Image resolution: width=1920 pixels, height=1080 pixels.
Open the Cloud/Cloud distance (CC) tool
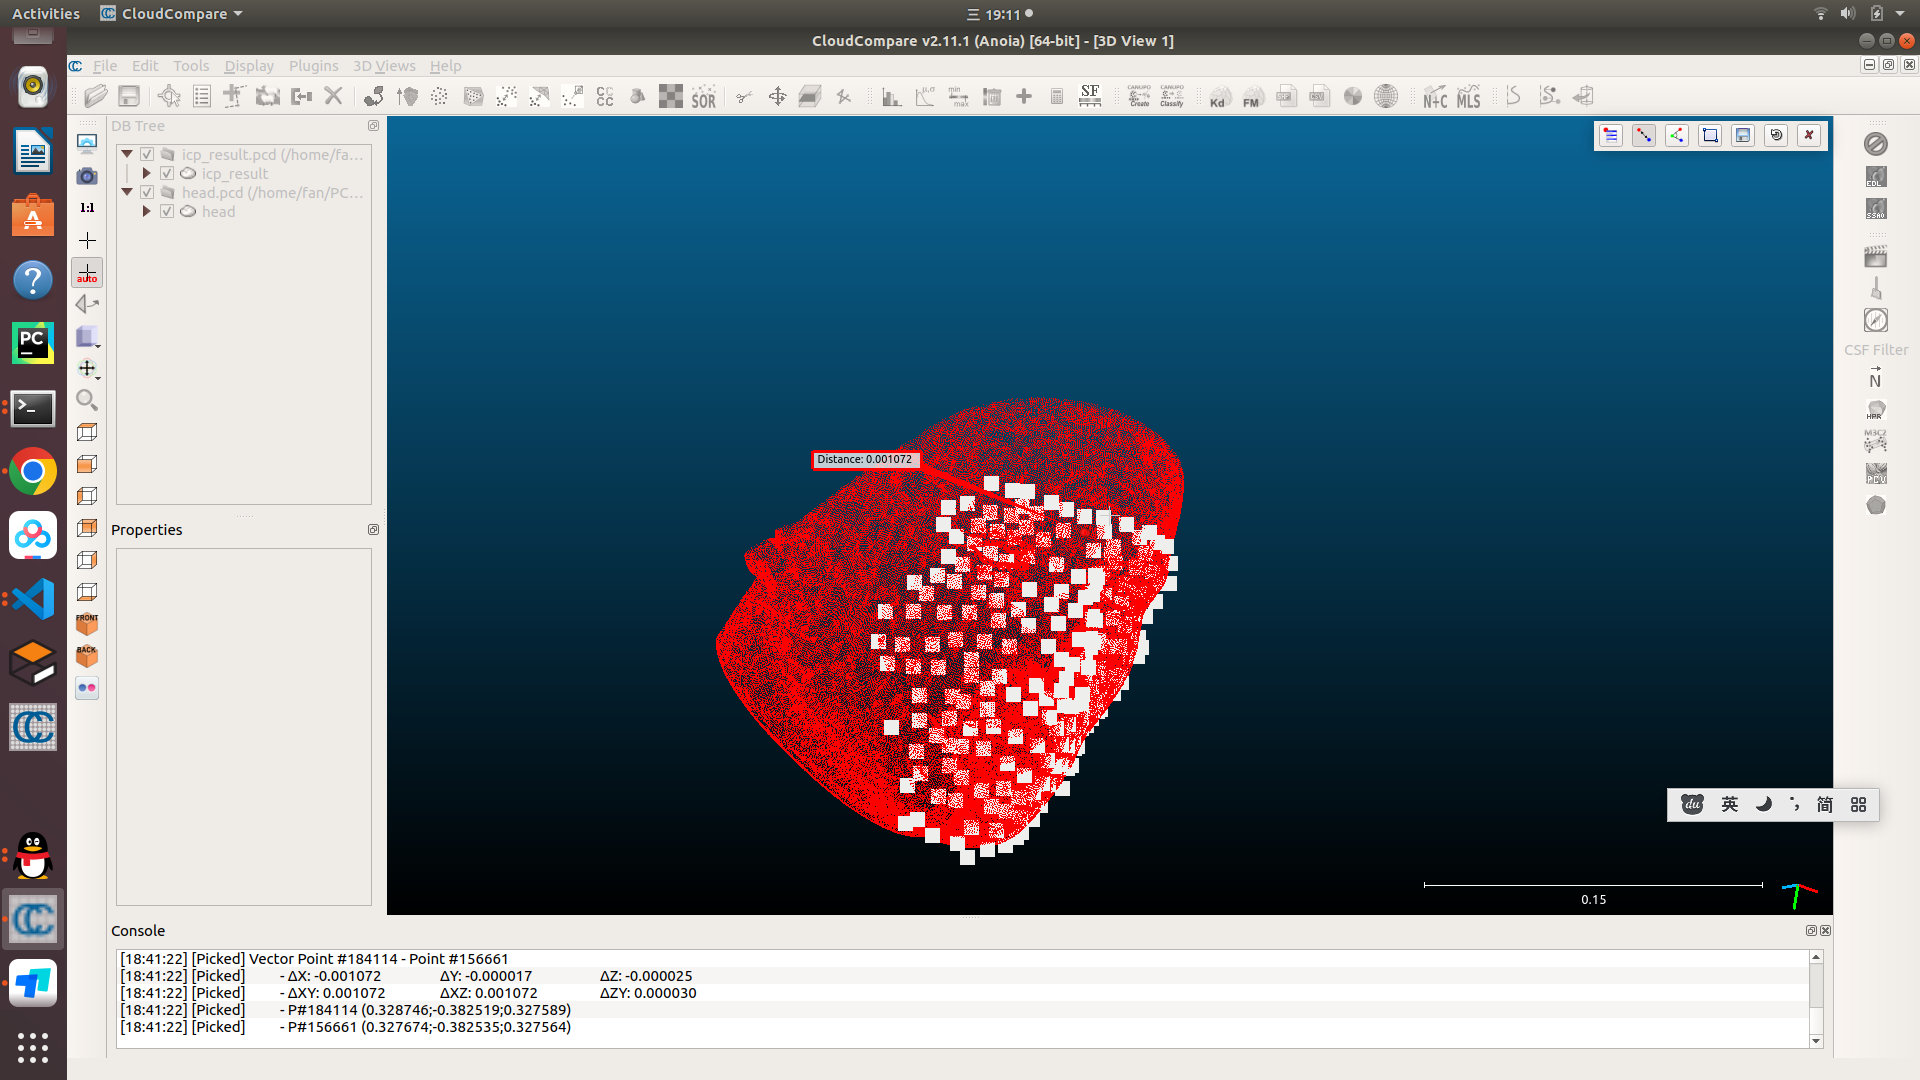point(605,96)
